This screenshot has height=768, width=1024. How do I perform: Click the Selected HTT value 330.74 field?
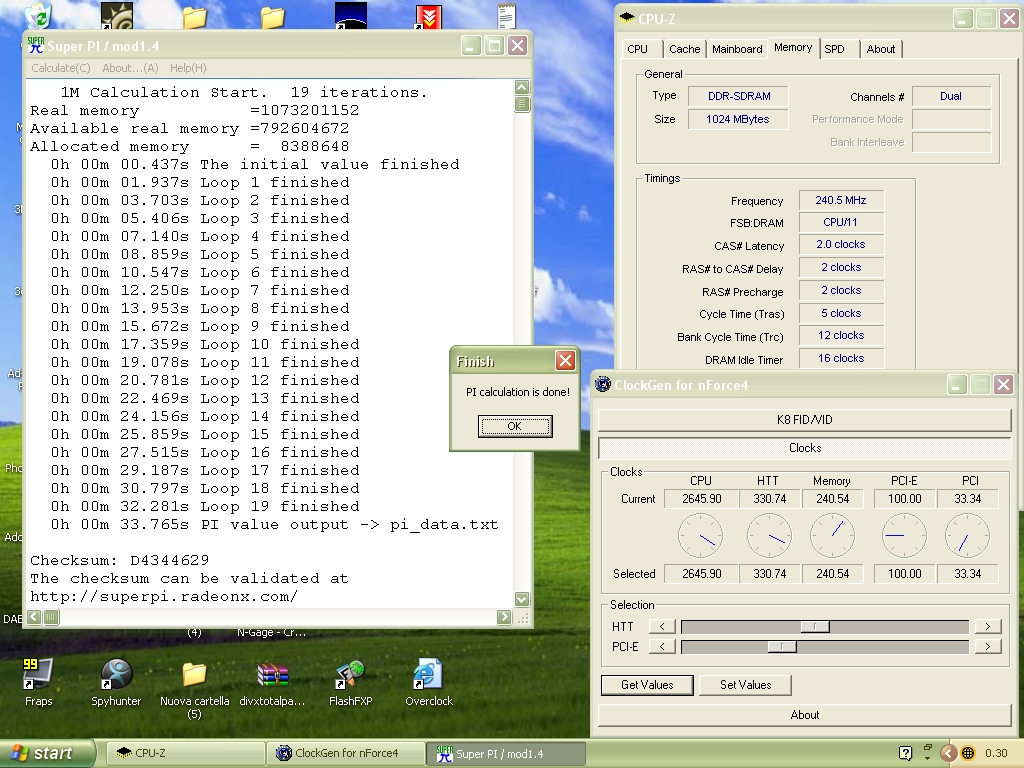coord(769,573)
